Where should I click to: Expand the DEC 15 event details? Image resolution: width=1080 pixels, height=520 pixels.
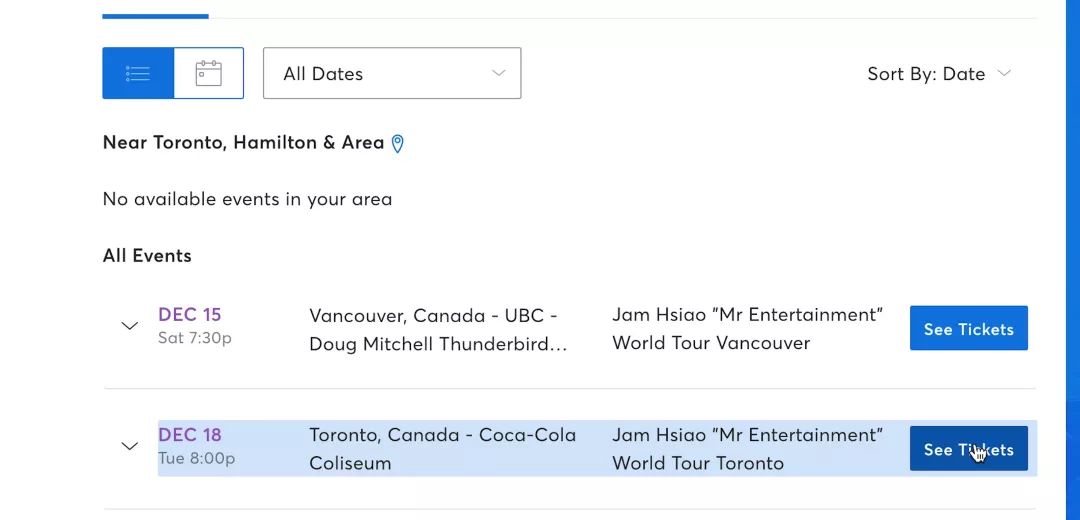coord(129,326)
